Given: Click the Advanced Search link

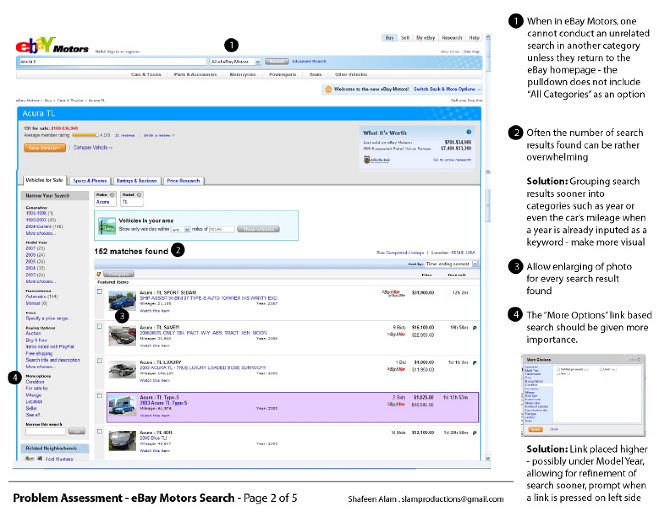Looking at the screenshot, I should (x=309, y=62).
